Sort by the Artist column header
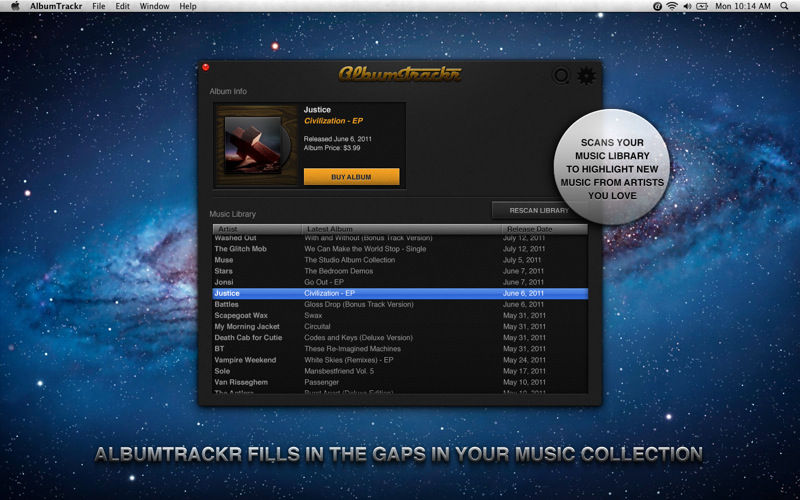The height and width of the screenshot is (500, 800). click(257, 229)
